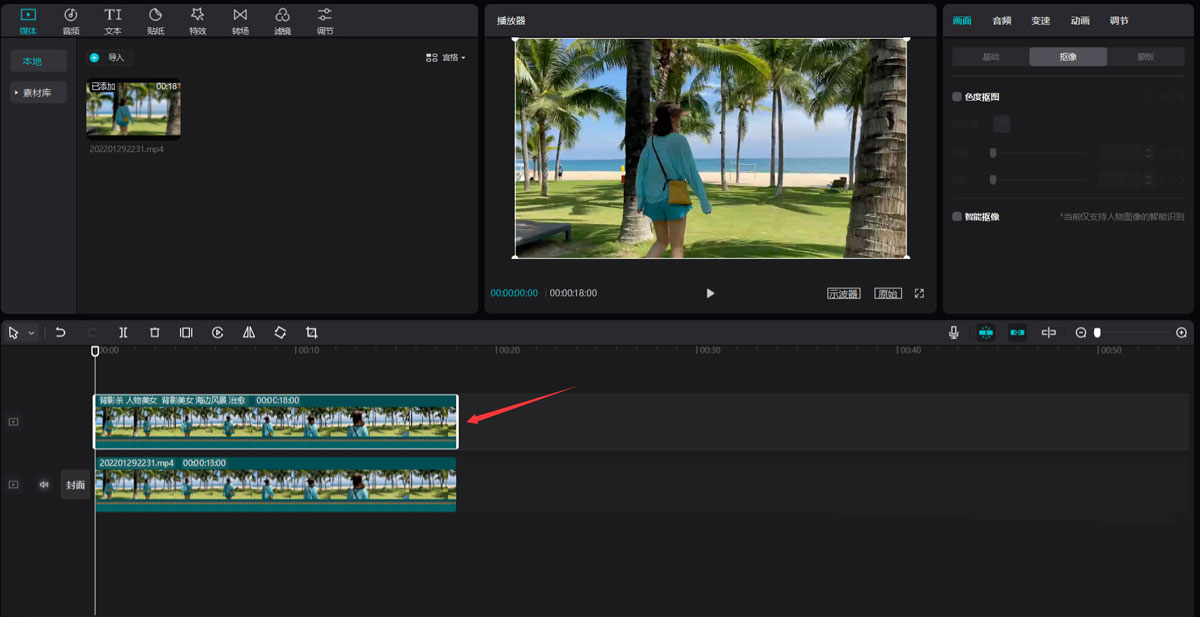1200x617 pixels.
Task: Click the 导入 import button
Action: coord(109,58)
